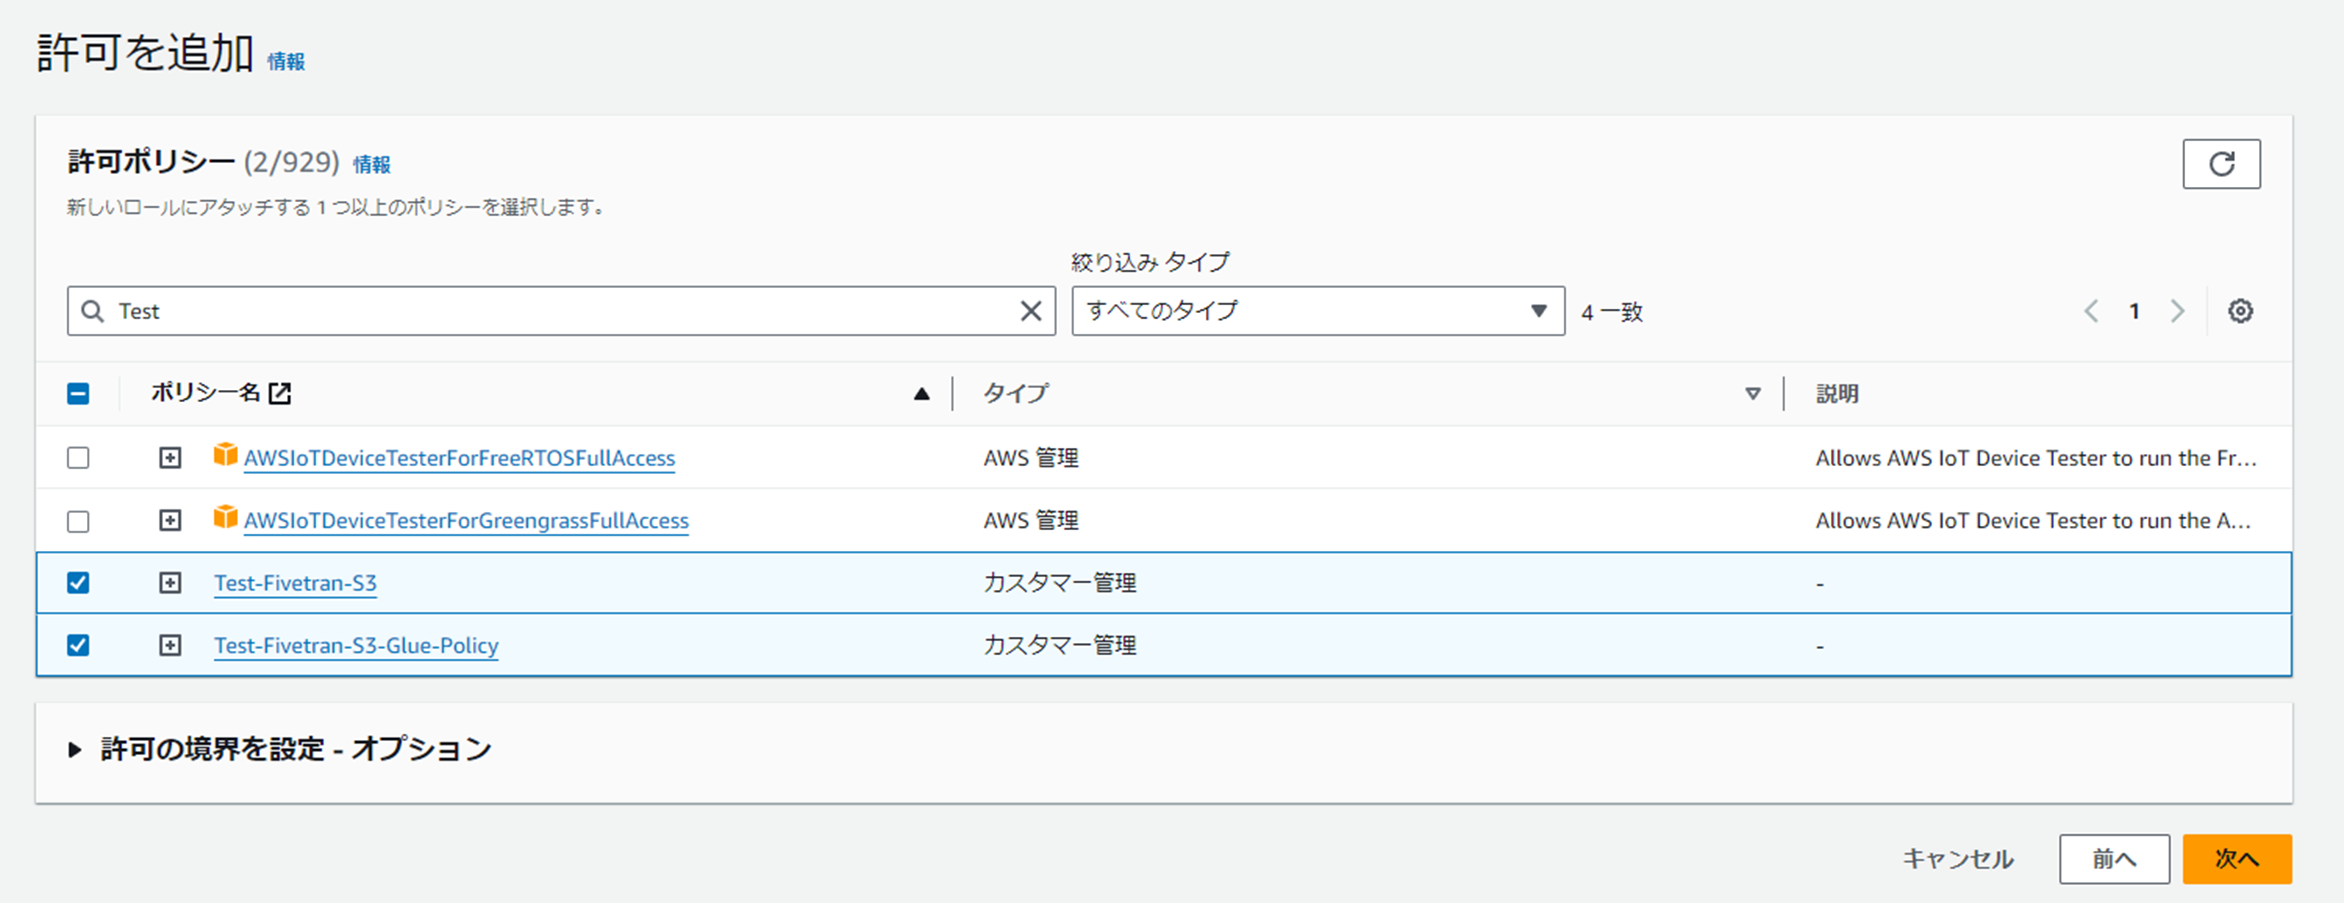Expand Test-Fivetran-S3-Glue-Policy row details

pos(170,645)
